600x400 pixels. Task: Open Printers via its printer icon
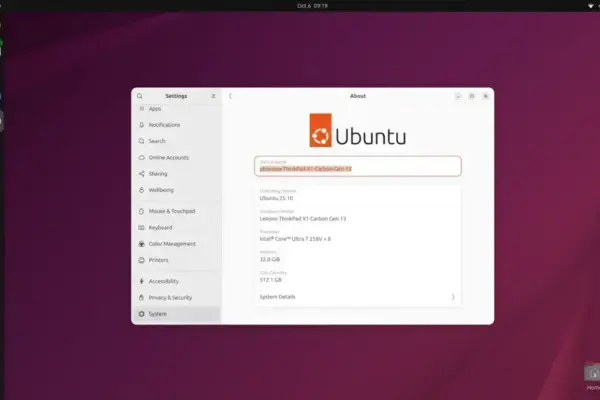pyautogui.click(x=142, y=260)
